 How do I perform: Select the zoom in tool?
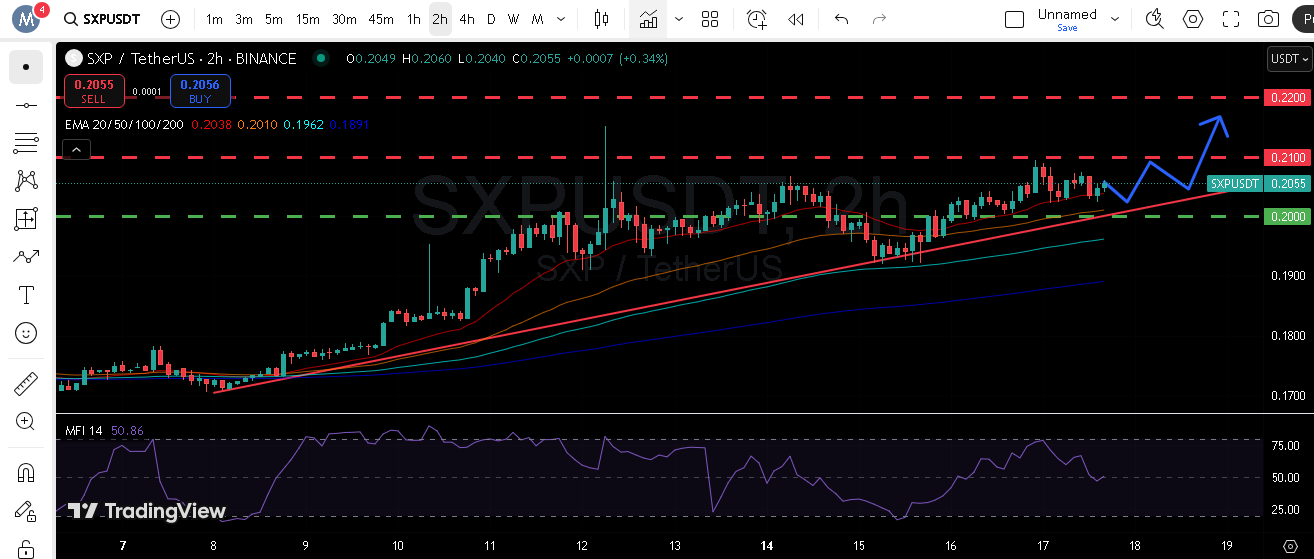[x=26, y=422]
